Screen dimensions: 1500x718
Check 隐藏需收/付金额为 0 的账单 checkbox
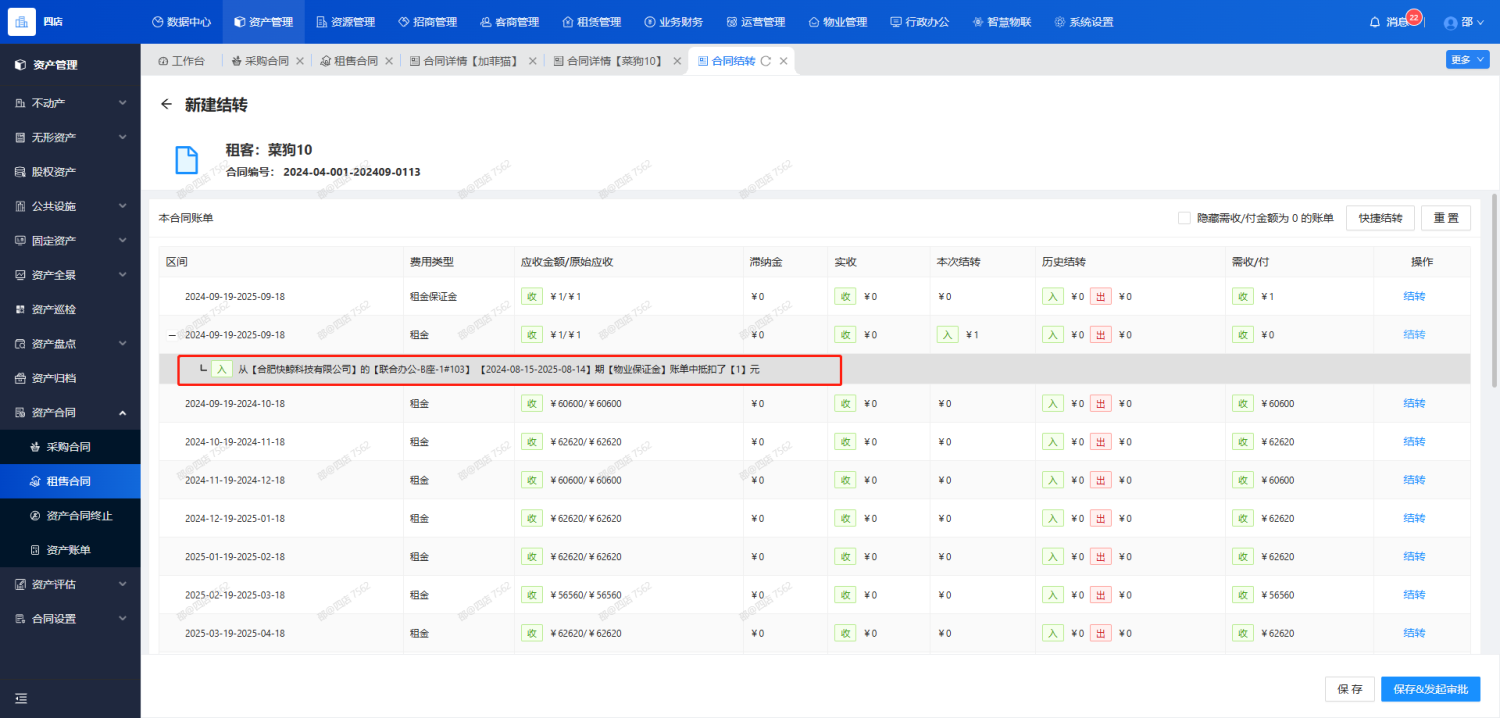tap(1184, 218)
